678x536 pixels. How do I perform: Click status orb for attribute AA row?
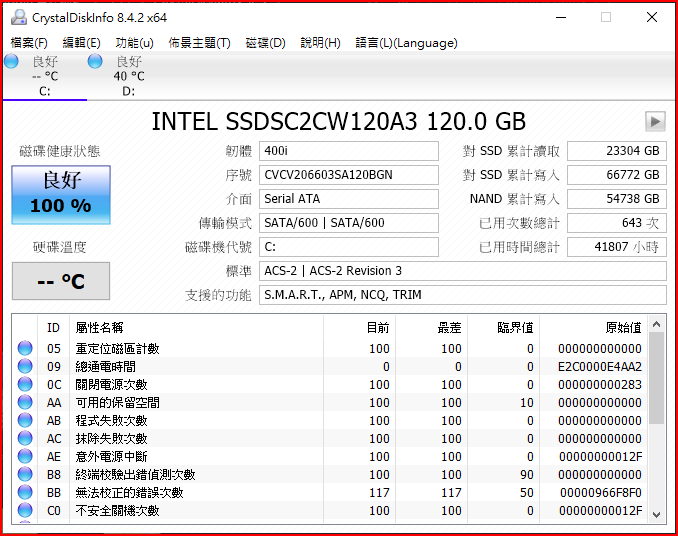25,402
